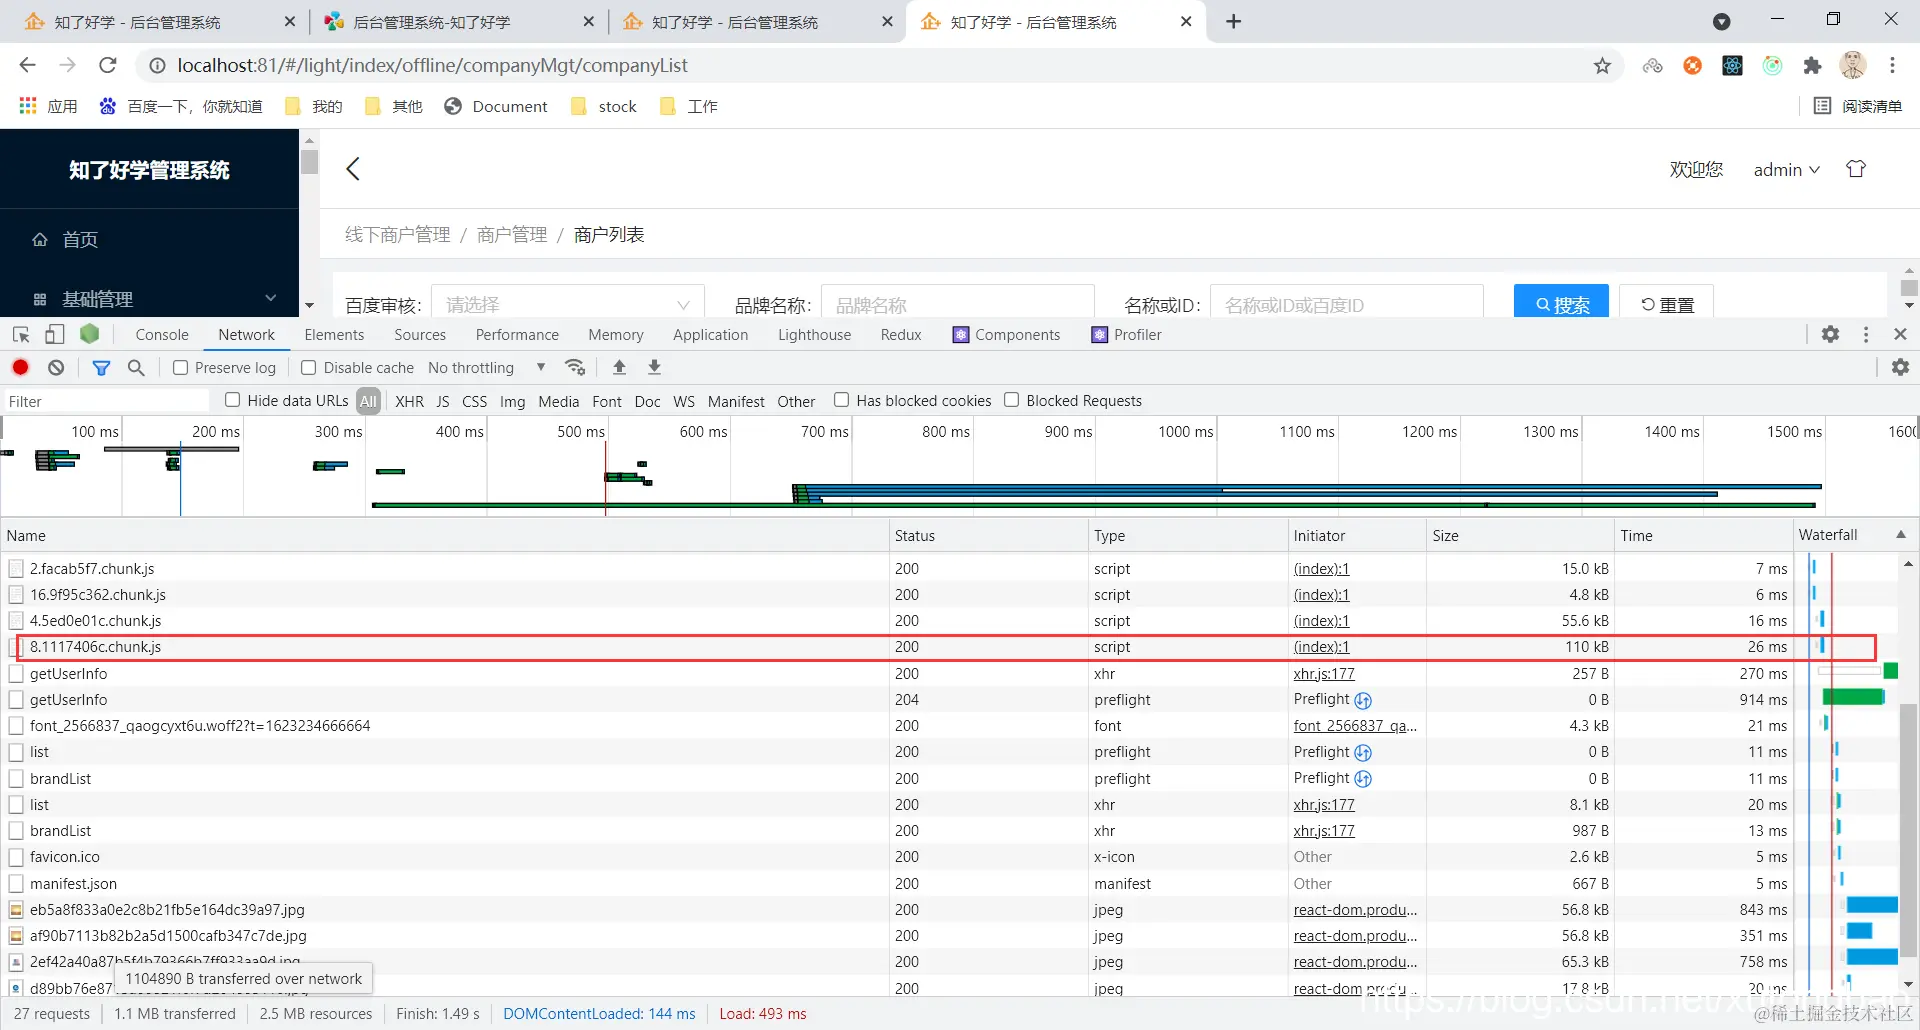Open network conditions wifi icon

tap(575, 367)
